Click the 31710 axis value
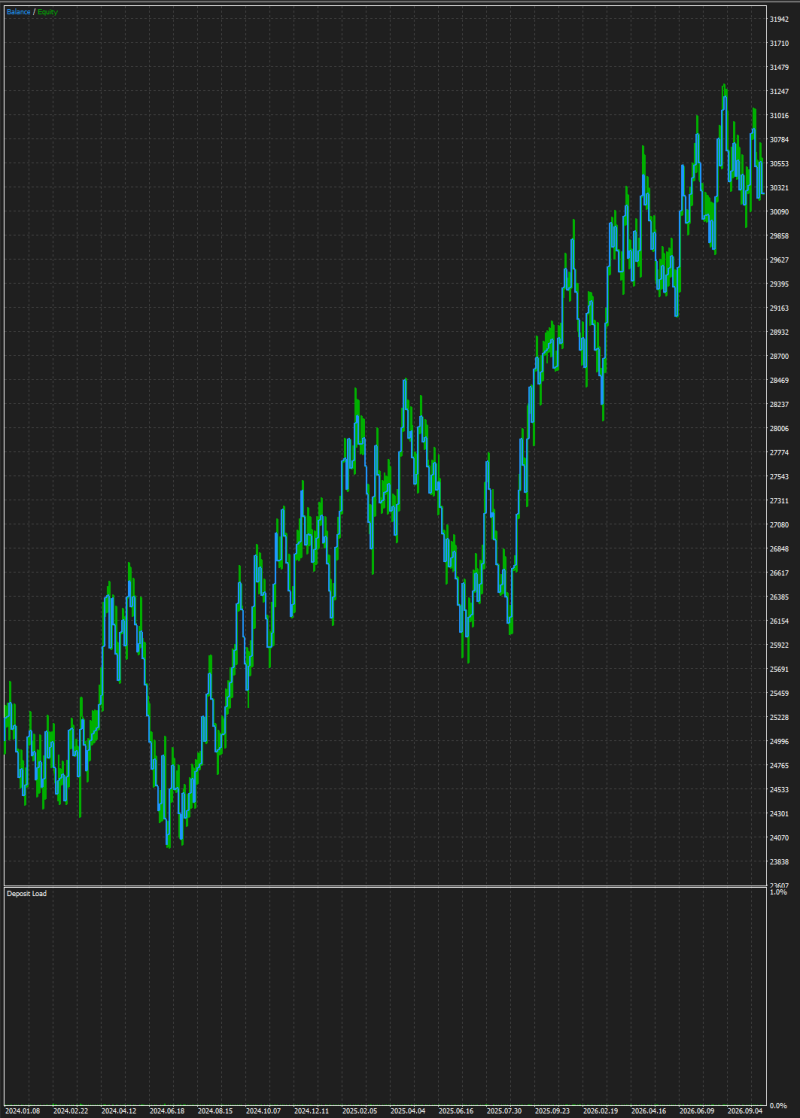 779,43
